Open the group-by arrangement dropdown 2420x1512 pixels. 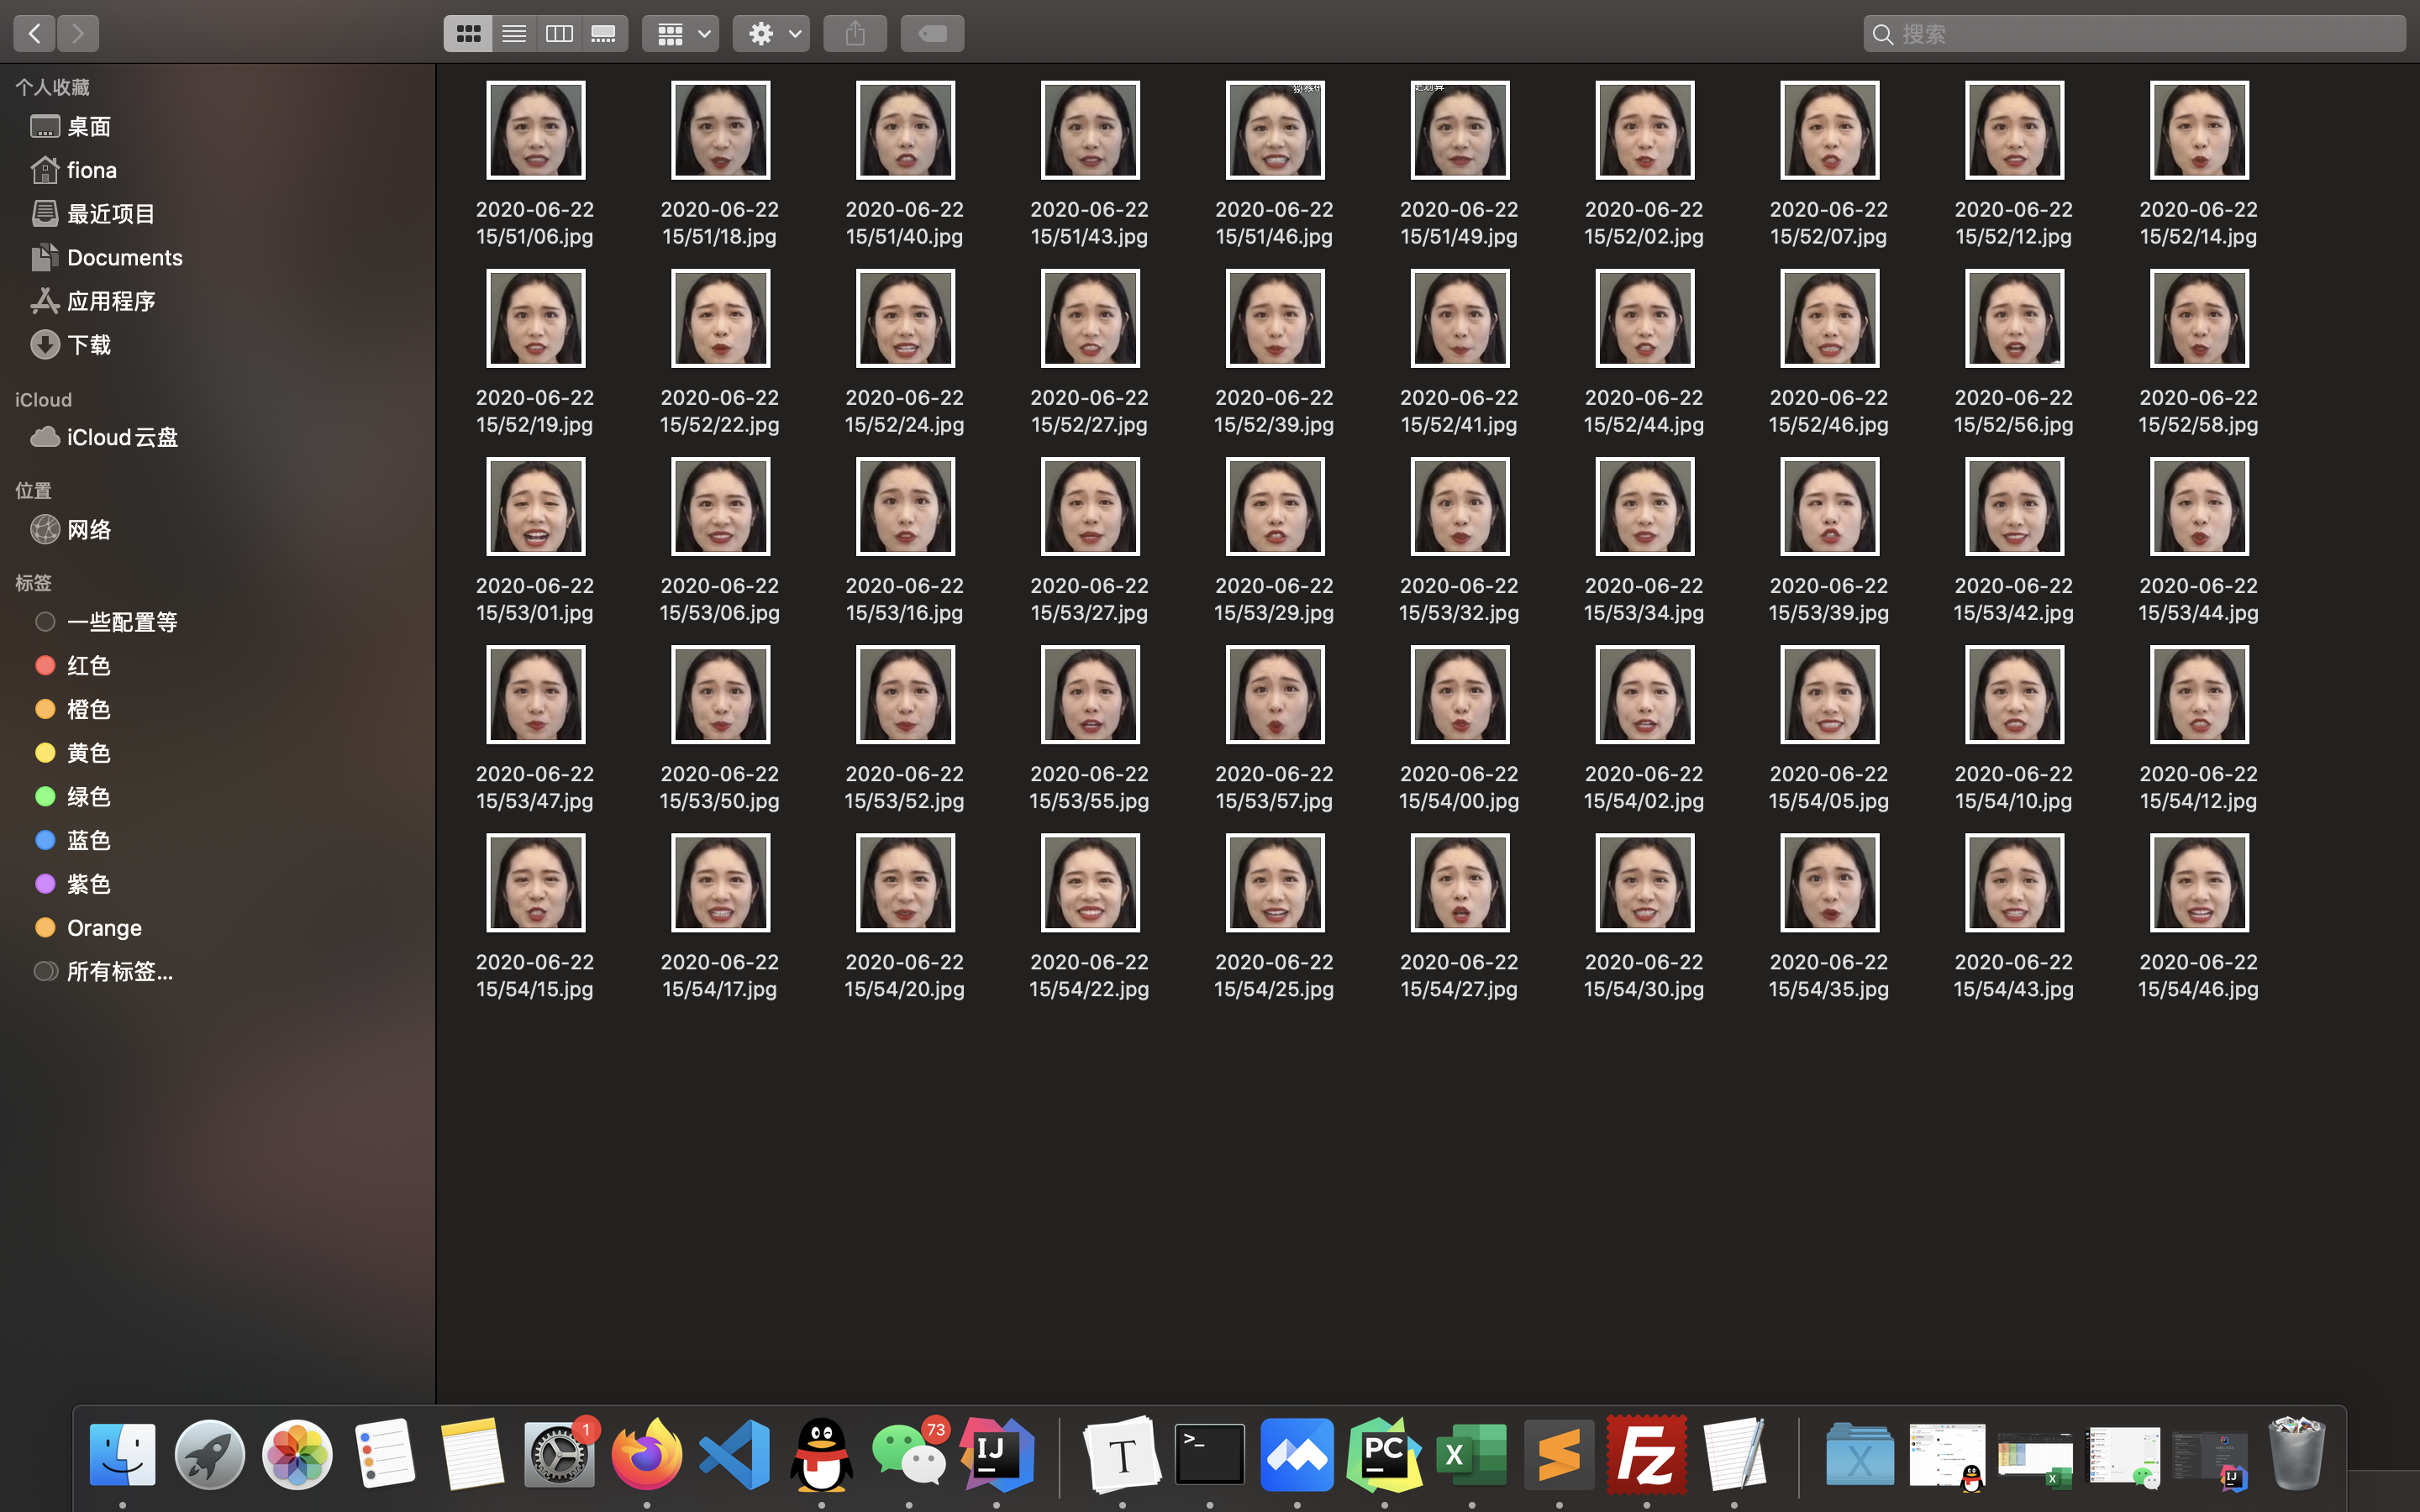tap(681, 34)
